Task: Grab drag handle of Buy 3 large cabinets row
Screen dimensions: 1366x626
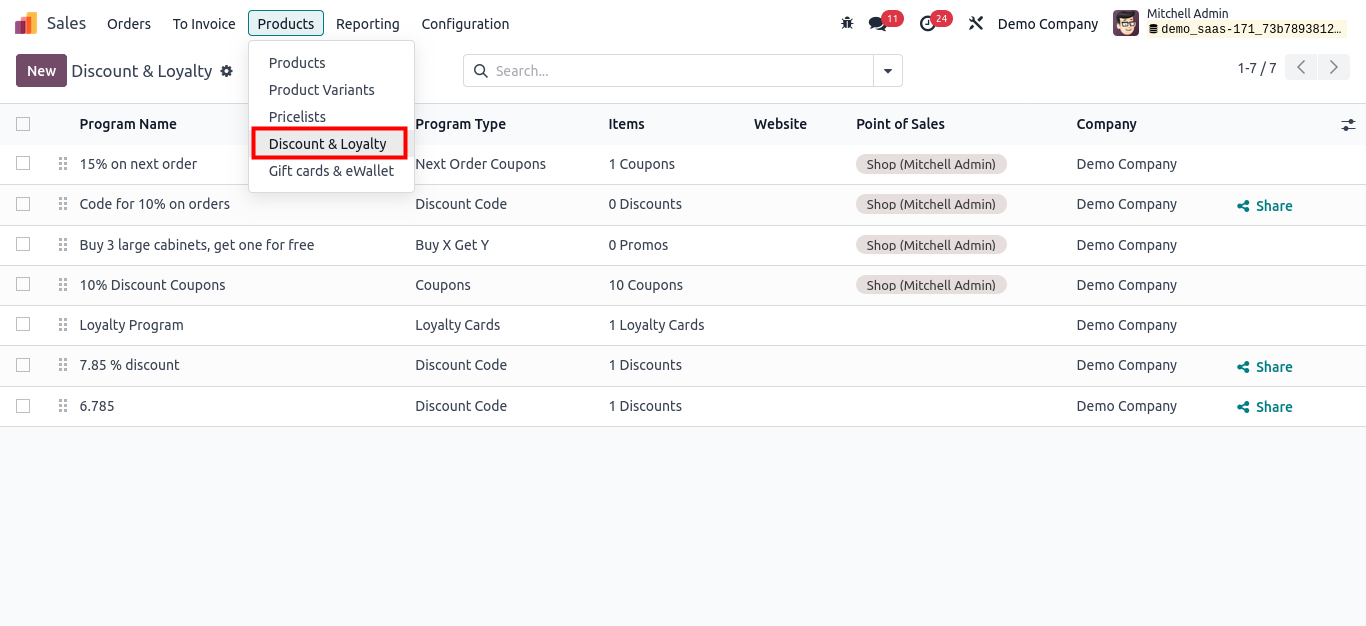Action: 63,245
